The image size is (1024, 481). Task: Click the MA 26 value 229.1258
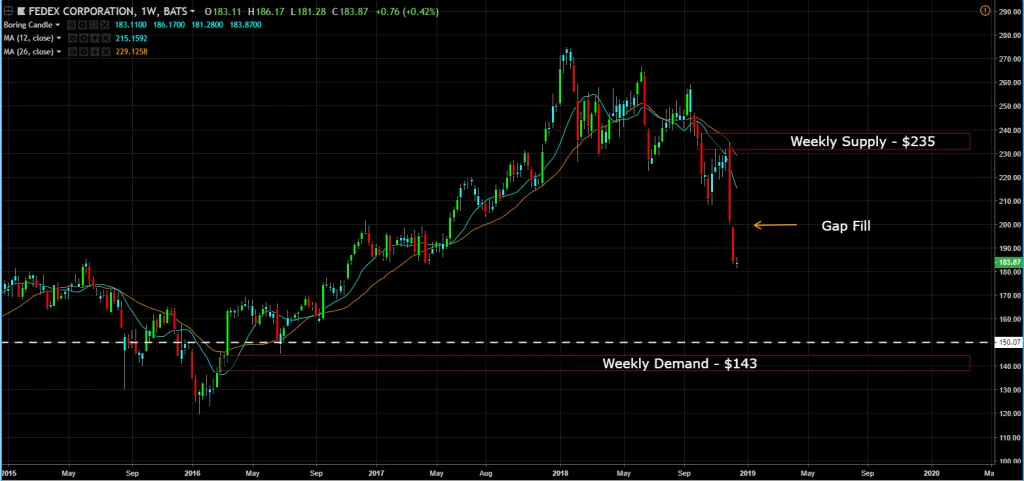pos(131,51)
